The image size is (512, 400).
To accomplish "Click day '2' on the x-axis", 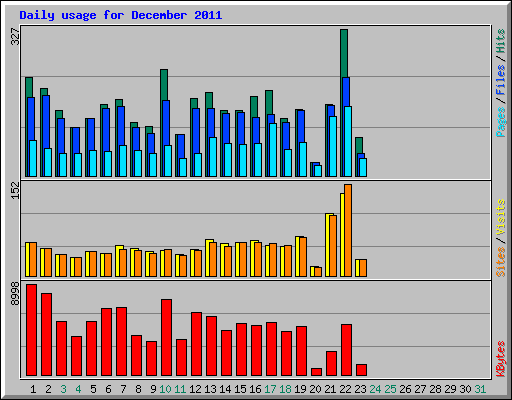I will tap(48, 389).
